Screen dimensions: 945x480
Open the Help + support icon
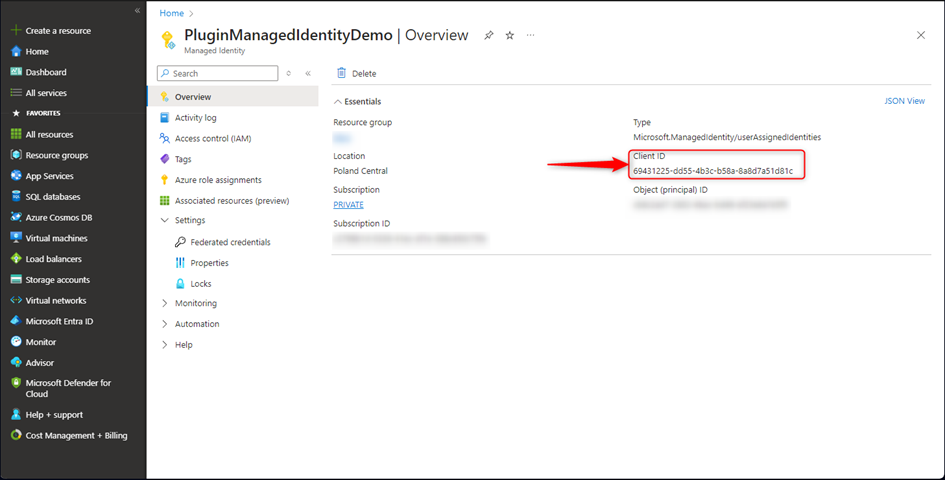(x=16, y=414)
